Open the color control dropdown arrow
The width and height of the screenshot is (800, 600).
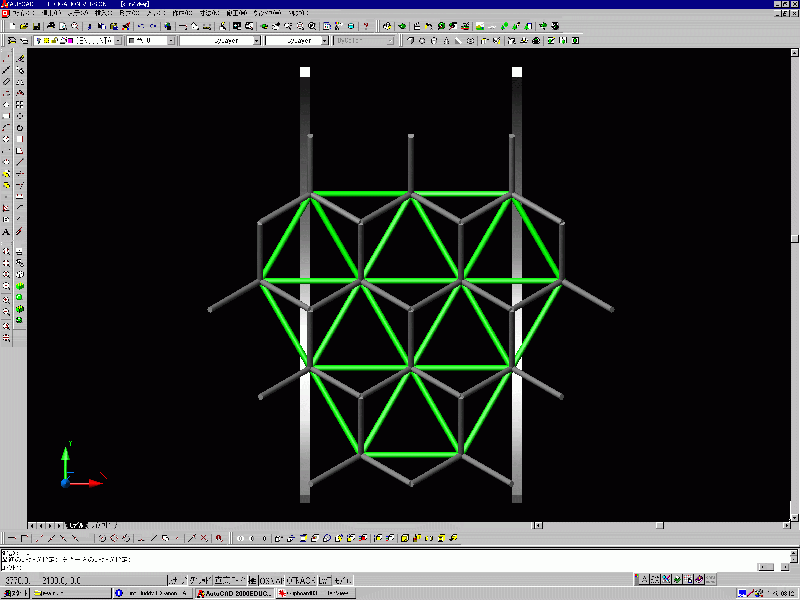171,40
